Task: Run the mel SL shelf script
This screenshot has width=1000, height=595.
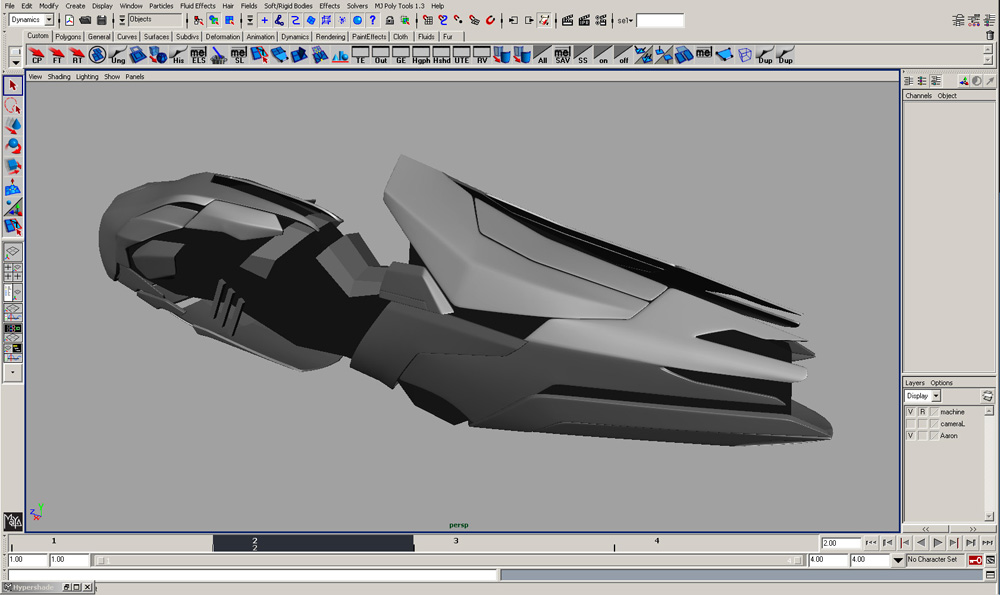Action: [x=239, y=55]
